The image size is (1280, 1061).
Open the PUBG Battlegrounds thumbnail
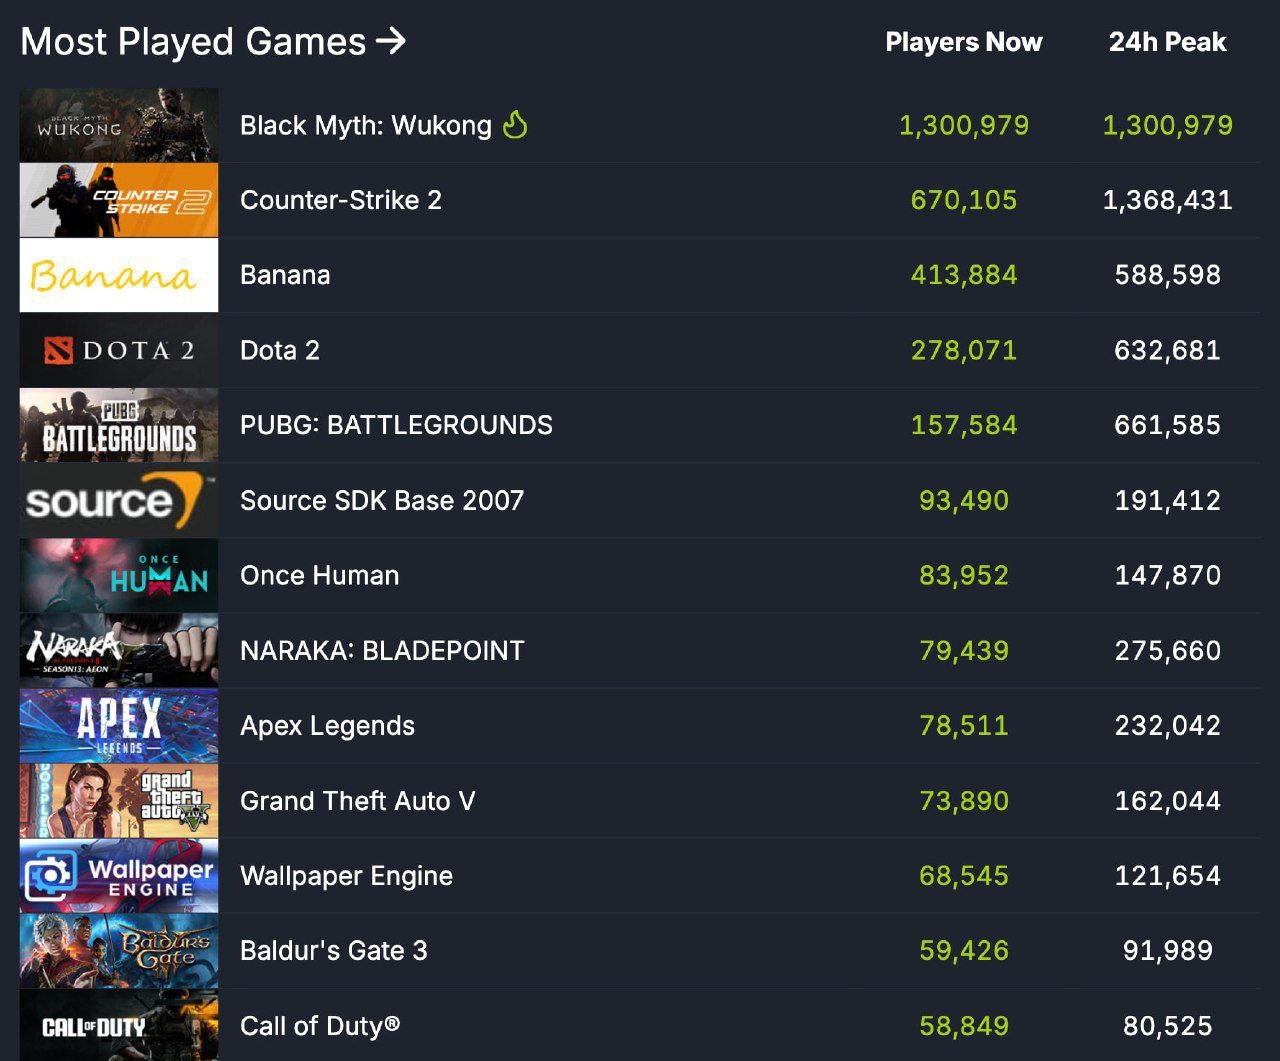pos(119,425)
